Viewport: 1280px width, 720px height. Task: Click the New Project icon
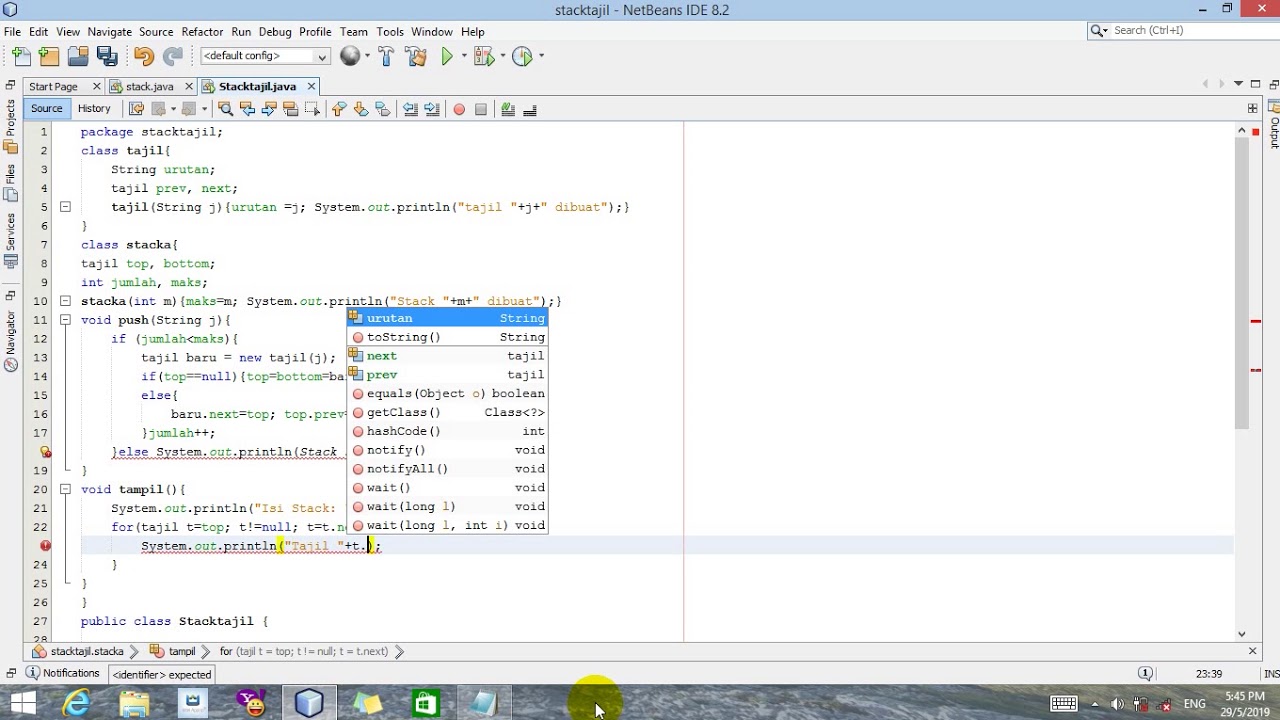tap(49, 57)
